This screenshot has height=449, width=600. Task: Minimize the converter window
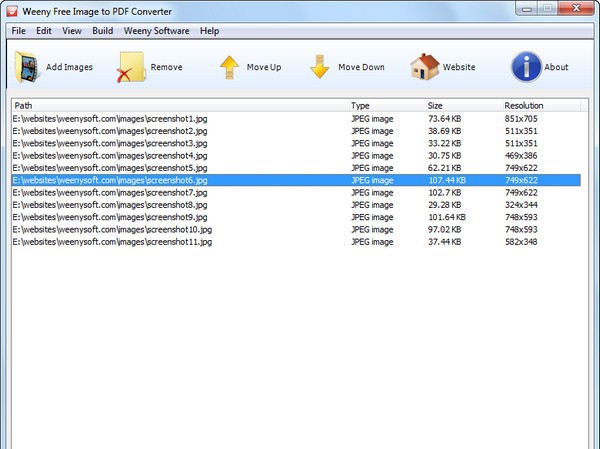click(527, 8)
